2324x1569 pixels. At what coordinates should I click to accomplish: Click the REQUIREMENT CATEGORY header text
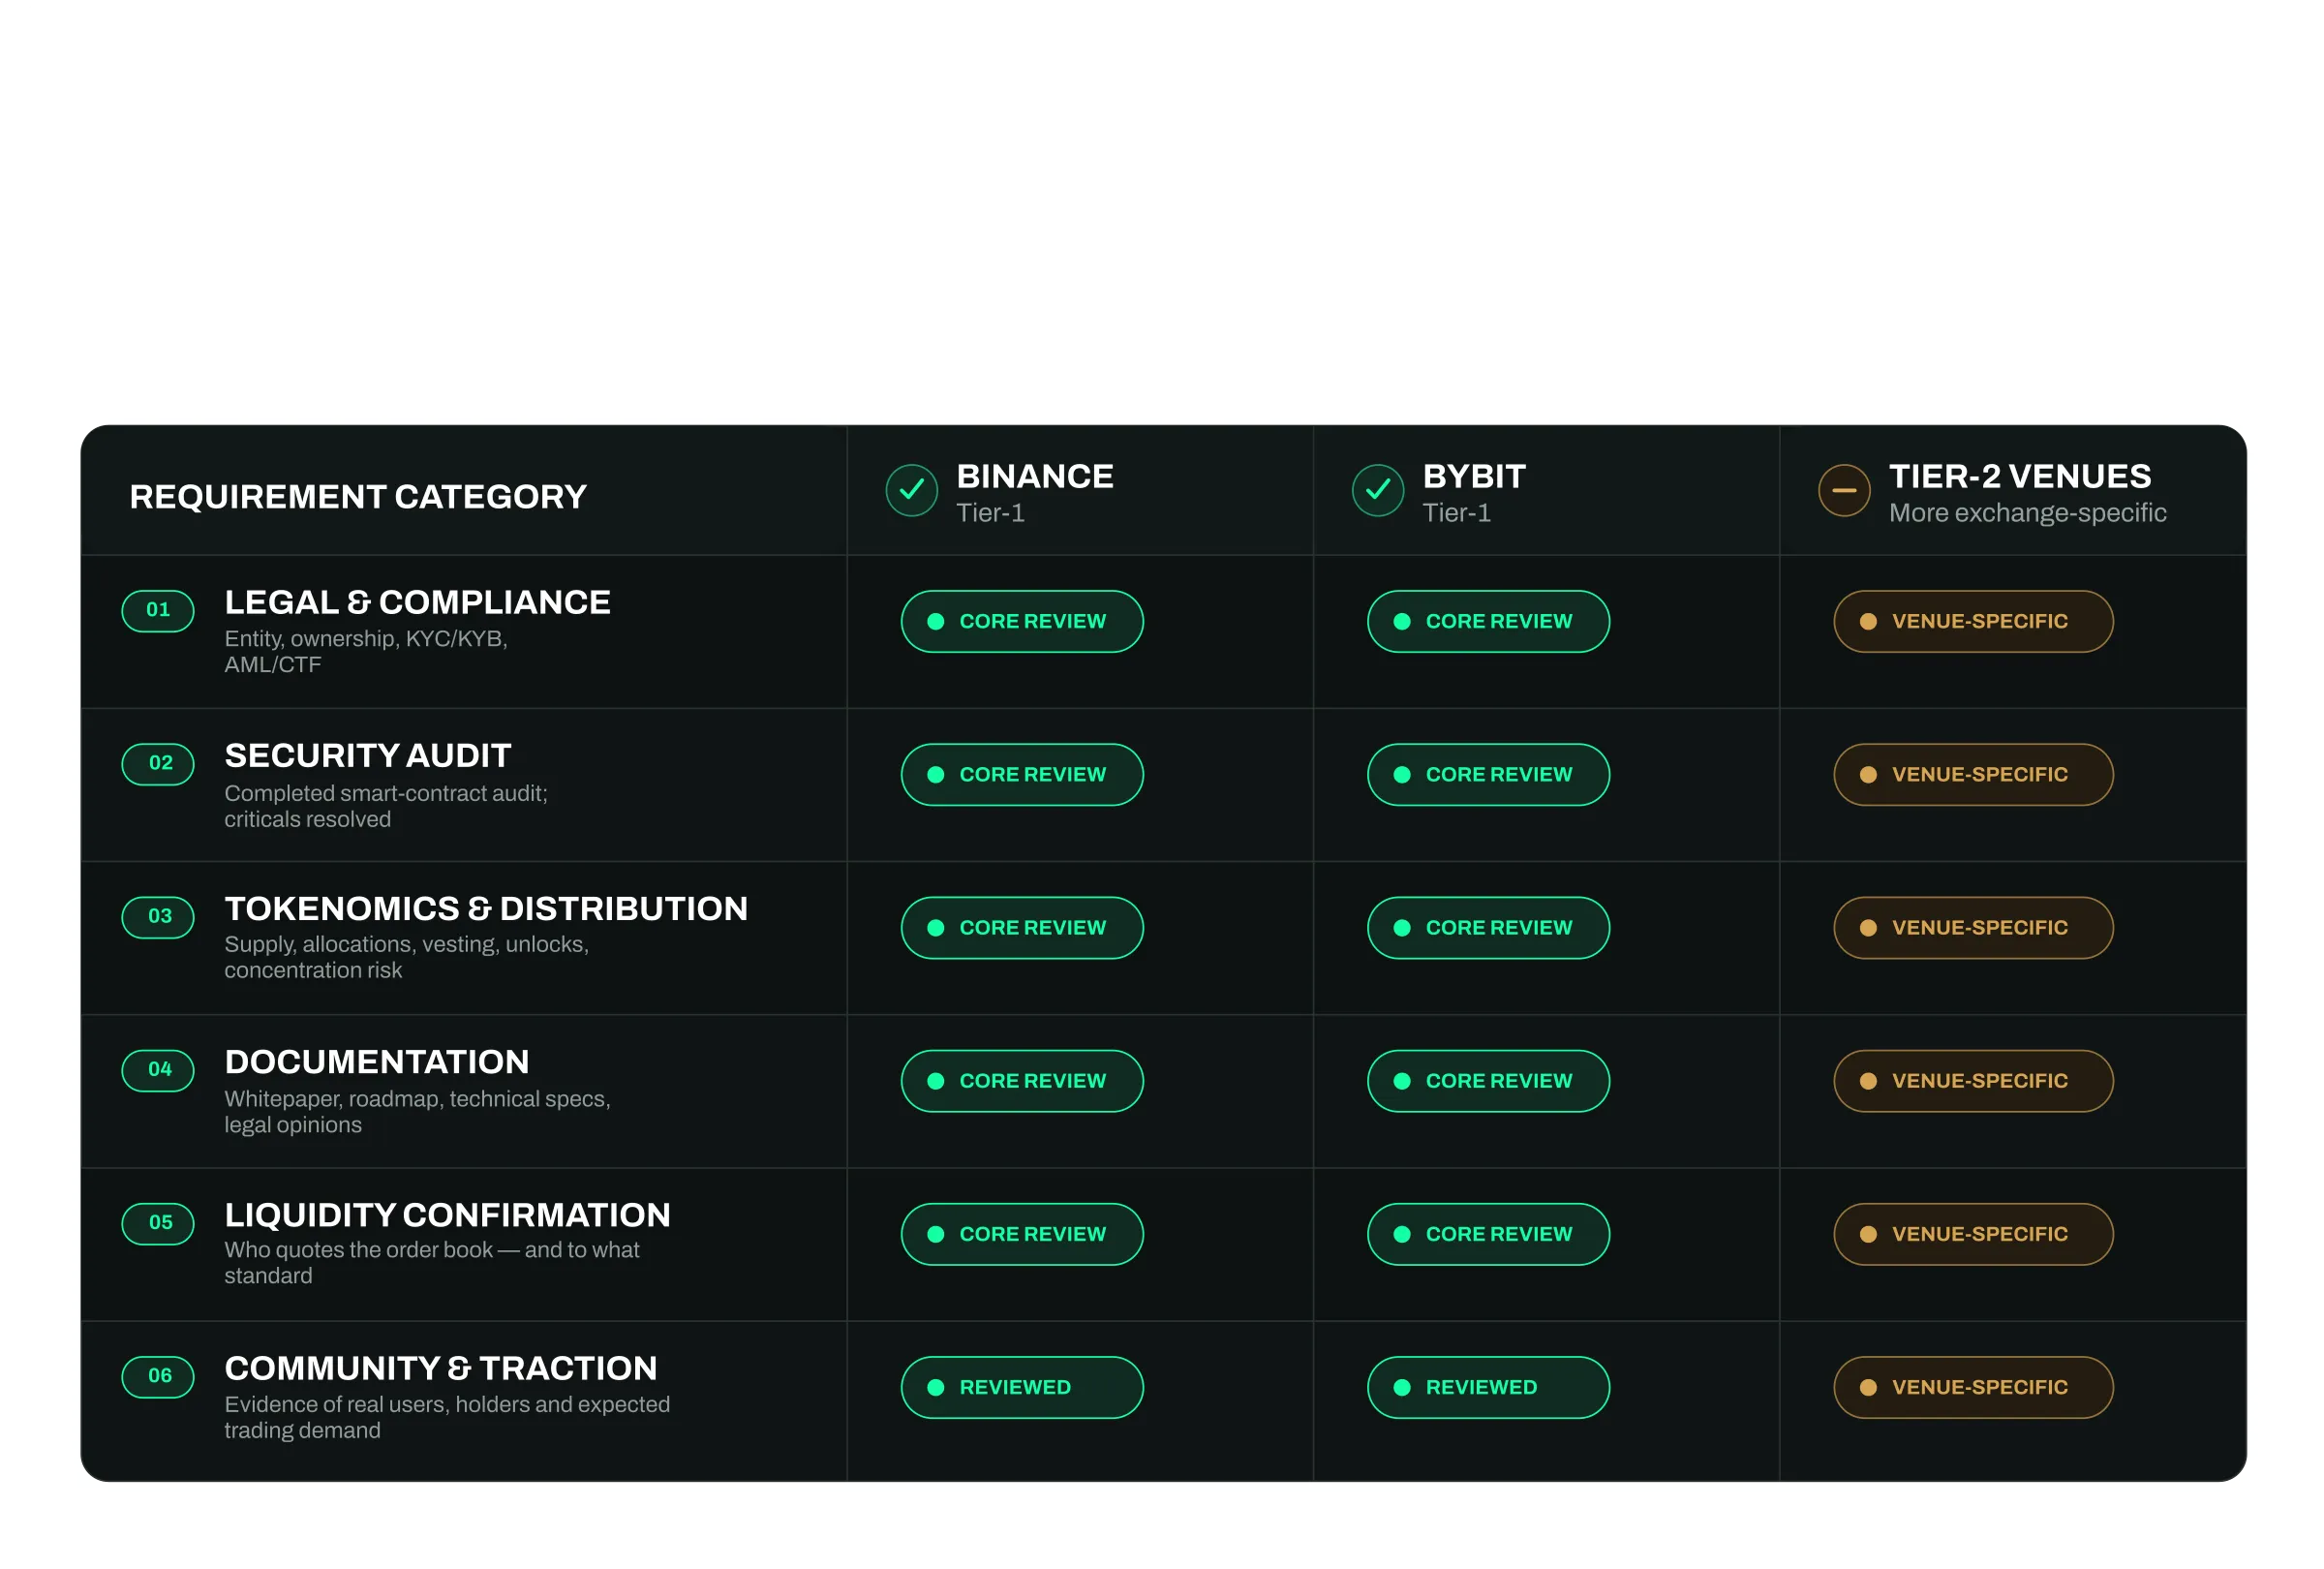357,496
